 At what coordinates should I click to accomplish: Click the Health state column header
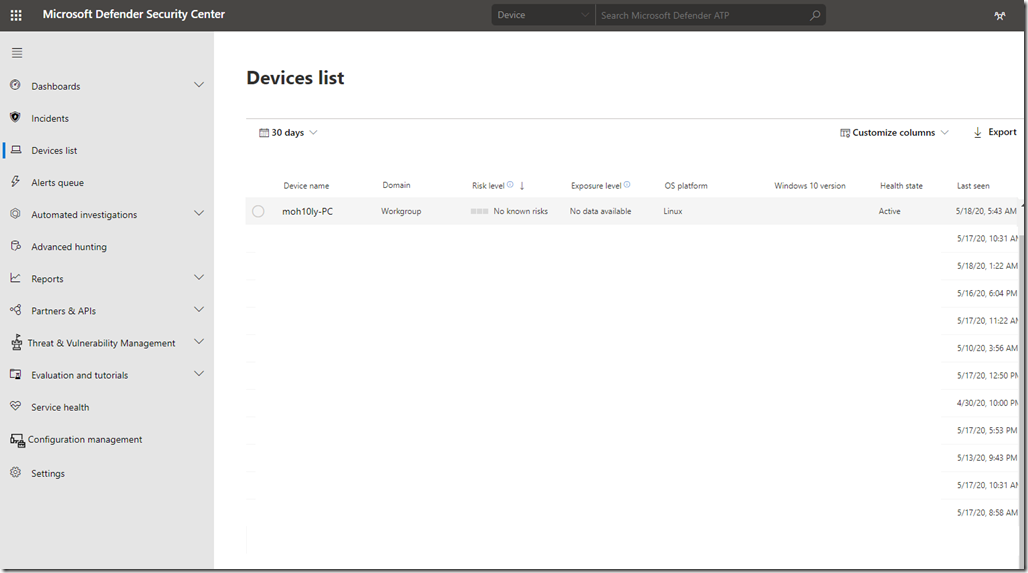(901, 186)
